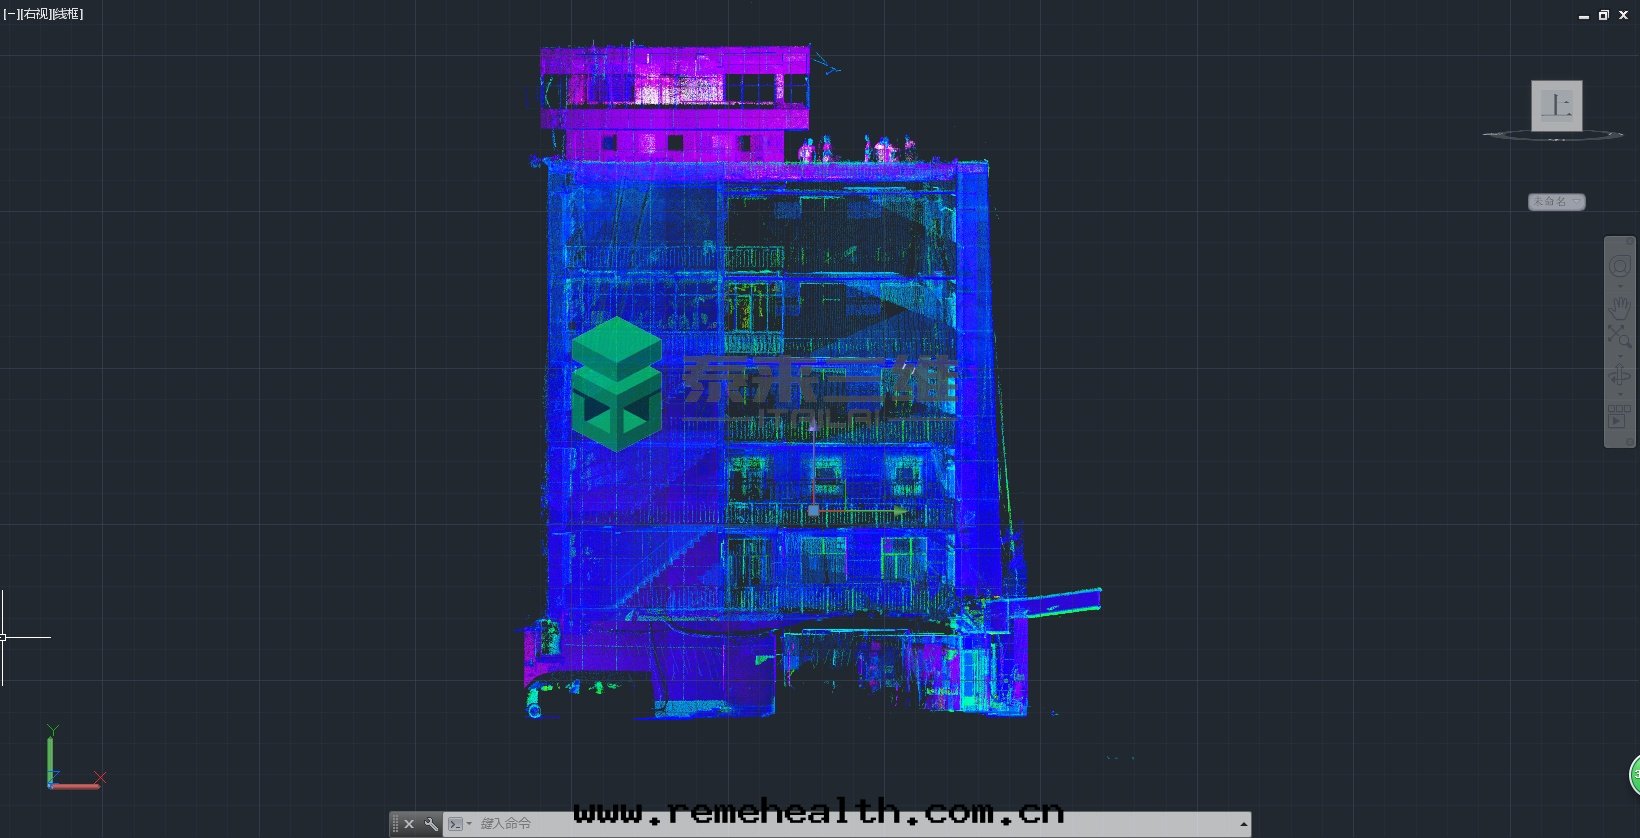Image resolution: width=1640 pixels, height=838 pixels.
Task: Select the Pan hand tool
Action: coord(1619,307)
